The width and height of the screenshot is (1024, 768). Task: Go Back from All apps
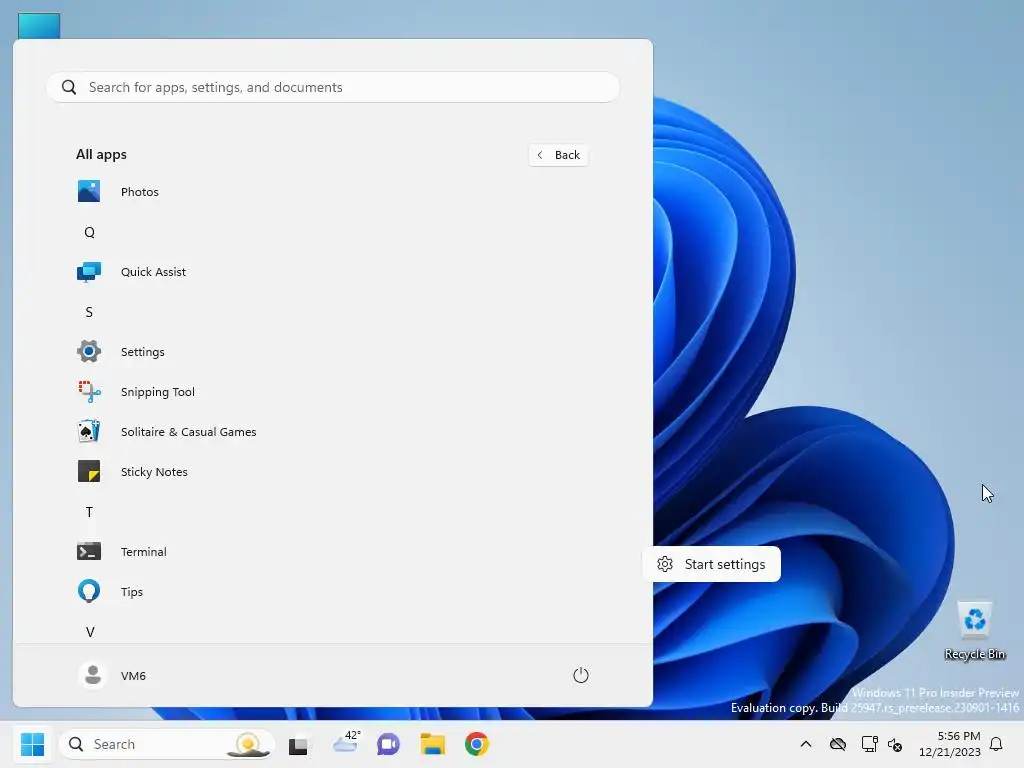[x=558, y=155]
